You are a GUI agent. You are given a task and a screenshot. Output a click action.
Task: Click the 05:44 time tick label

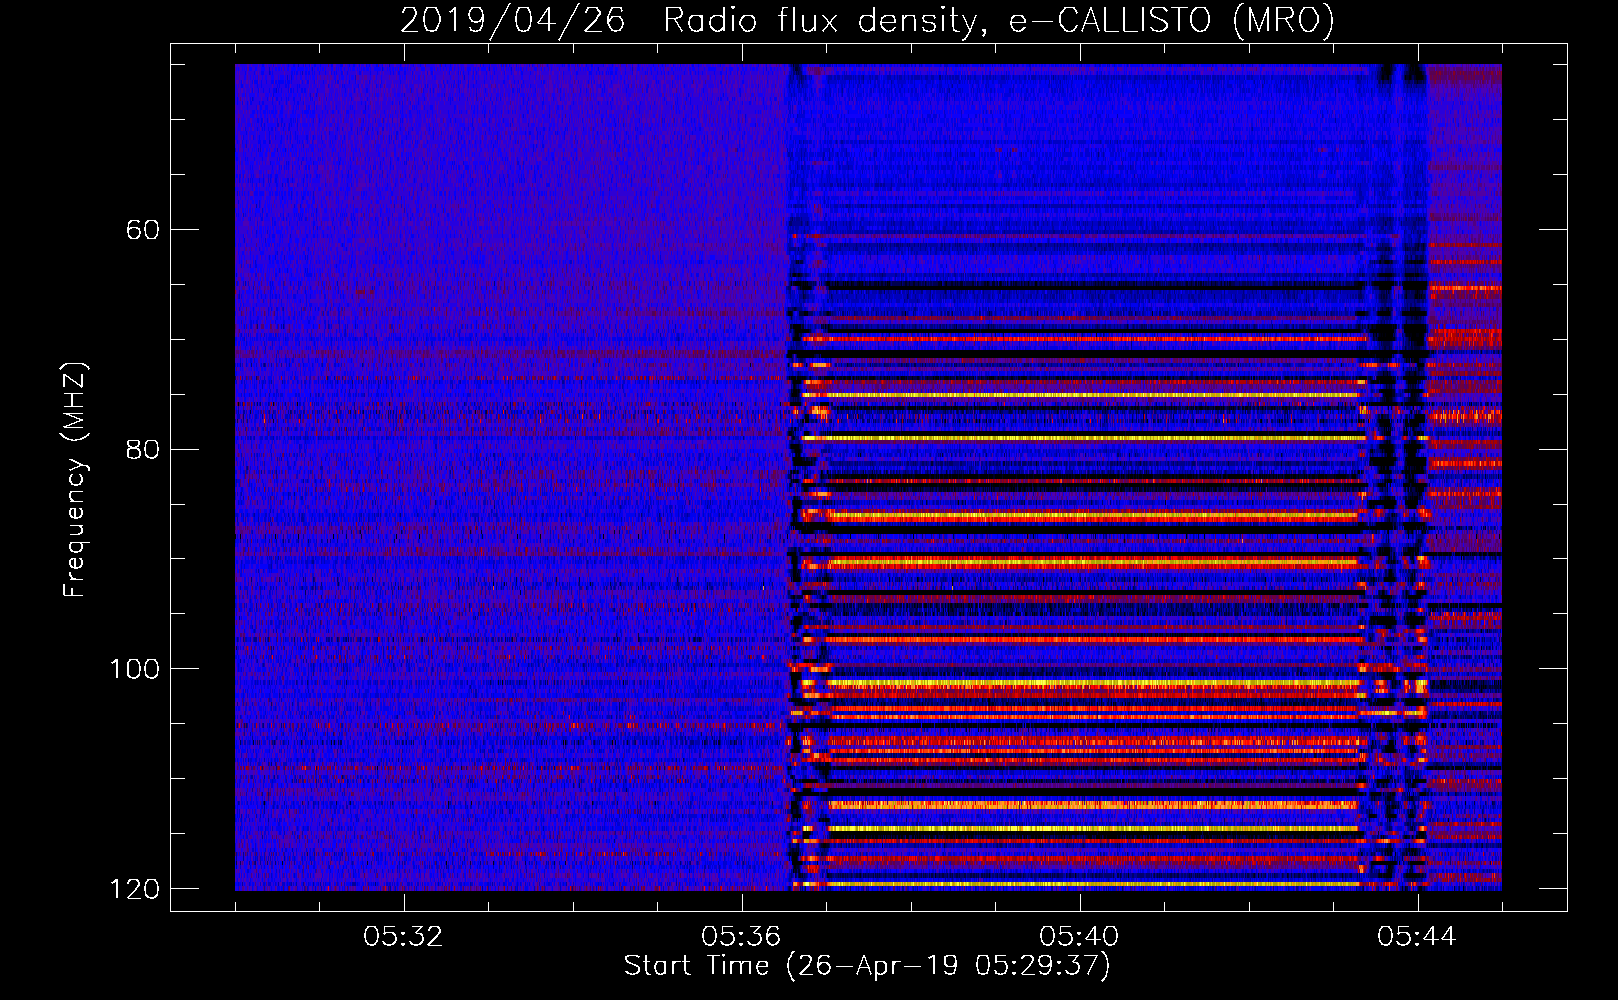click(x=1417, y=937)
